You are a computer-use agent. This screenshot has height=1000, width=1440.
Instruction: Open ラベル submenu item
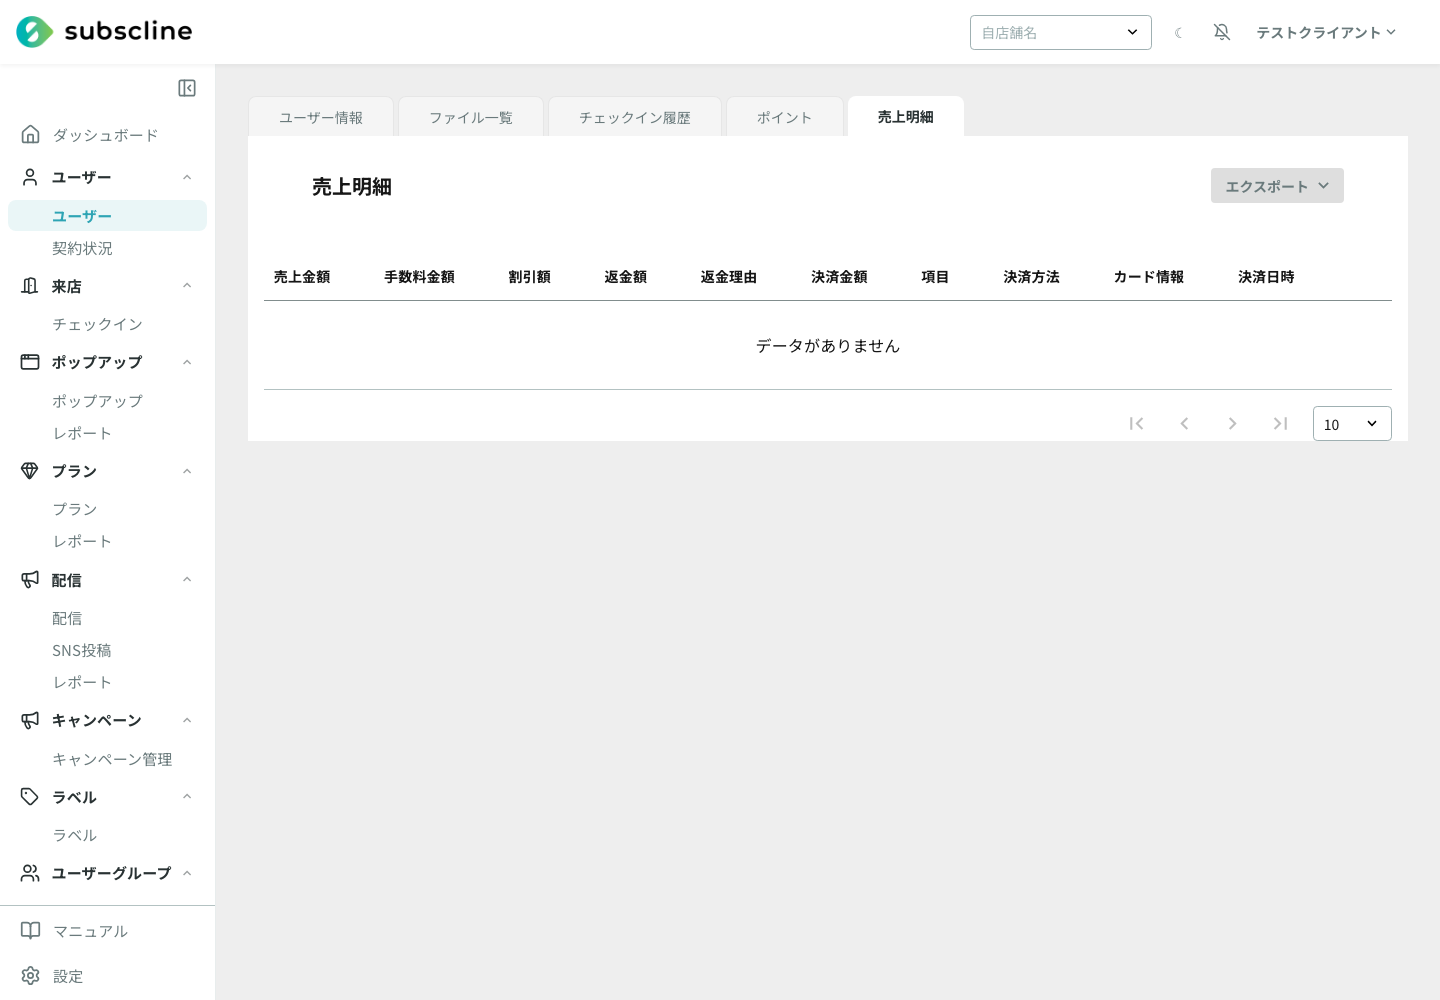pyautogui.click(x=75, y=835)
